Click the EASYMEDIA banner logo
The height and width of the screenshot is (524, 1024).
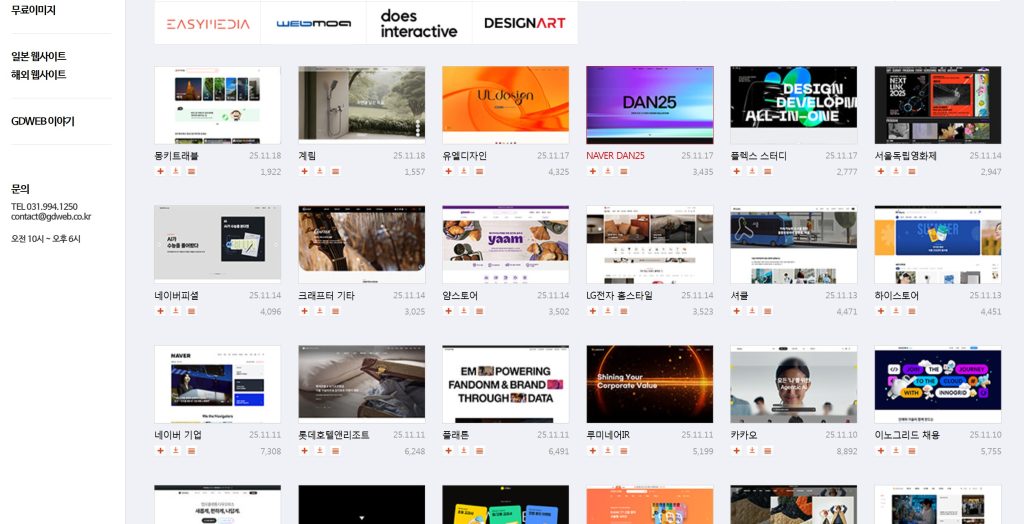click(207, 23)
